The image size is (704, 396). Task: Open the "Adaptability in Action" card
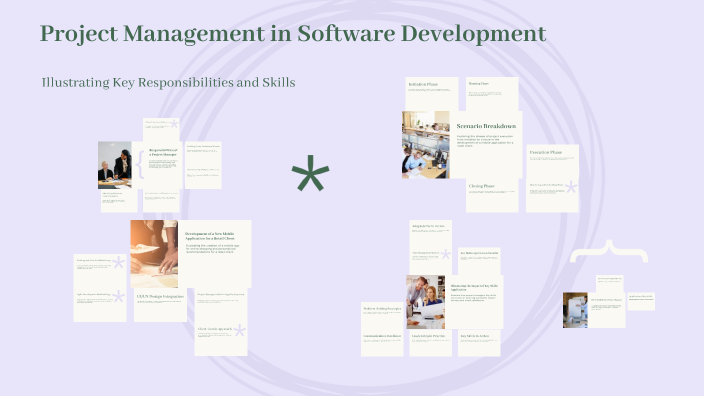click(431, 233)
